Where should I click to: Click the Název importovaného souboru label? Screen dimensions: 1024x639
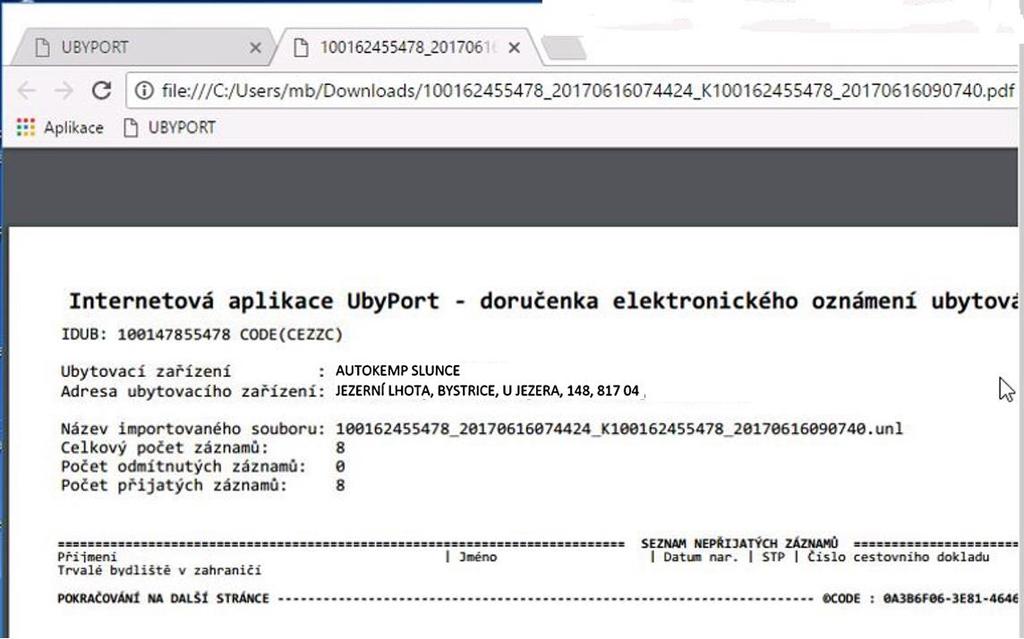click(x=193, y=429)
